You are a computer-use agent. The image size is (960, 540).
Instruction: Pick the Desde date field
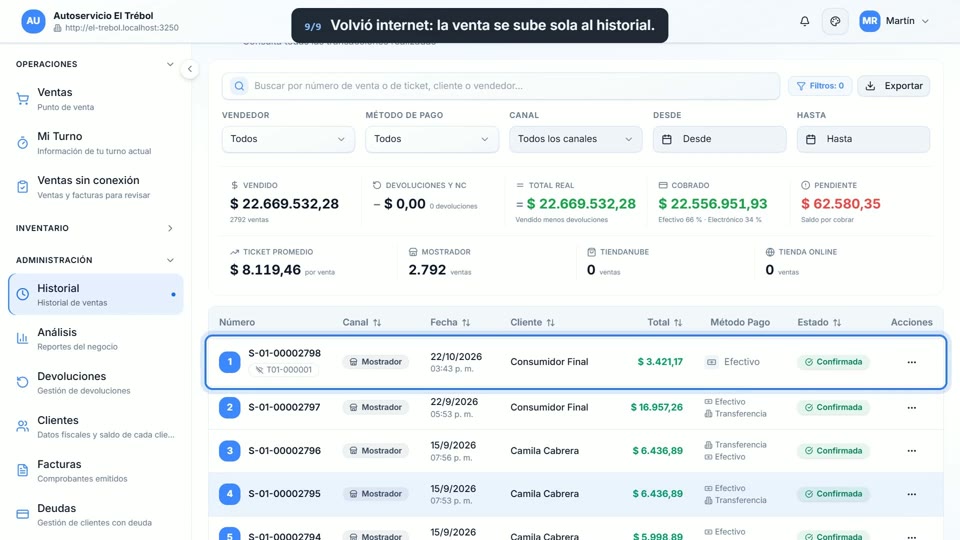719,139
